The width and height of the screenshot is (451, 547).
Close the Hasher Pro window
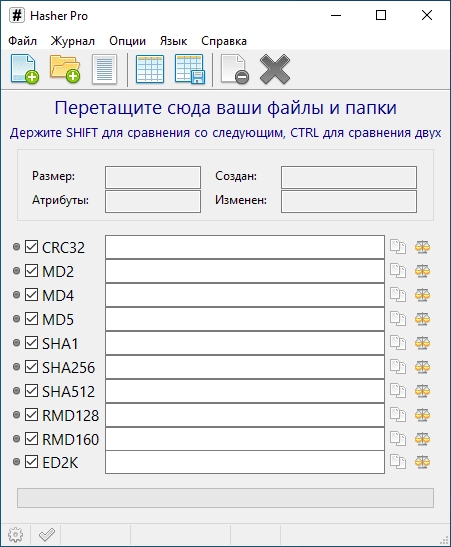click(427, 15)
